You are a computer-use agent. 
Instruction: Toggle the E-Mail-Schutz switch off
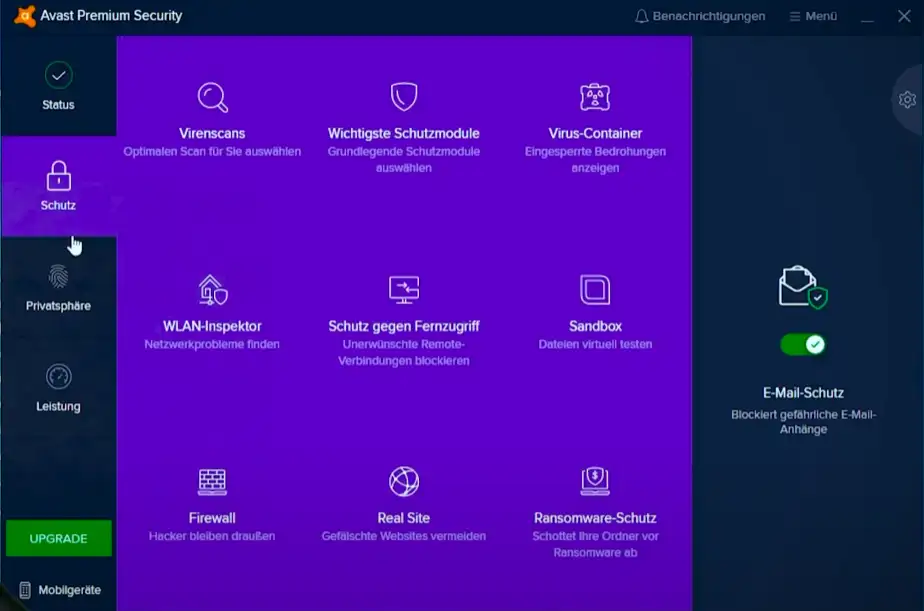click(x=802, y=345)
